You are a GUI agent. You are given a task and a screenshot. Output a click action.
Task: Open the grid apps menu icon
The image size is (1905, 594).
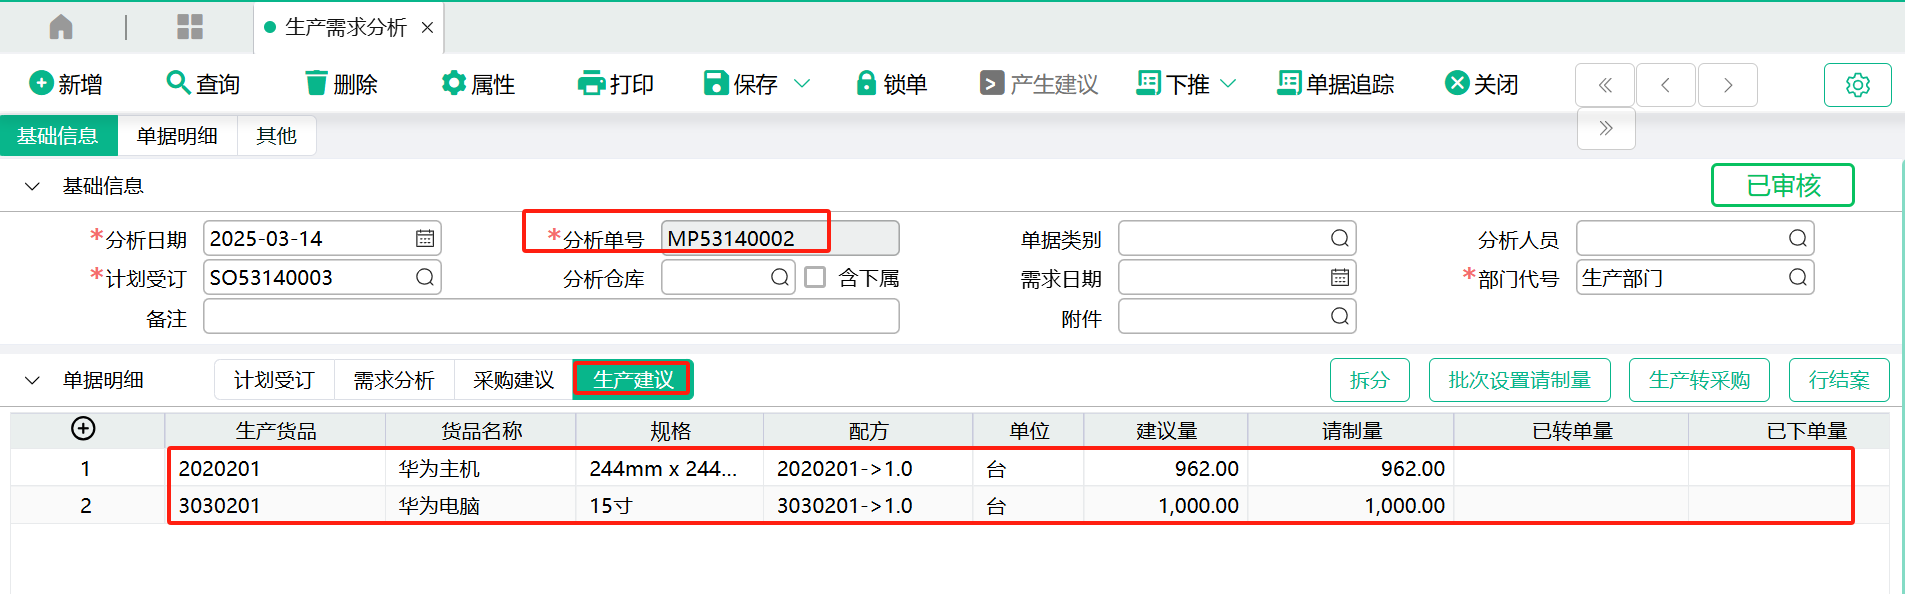tap(190, 27)
